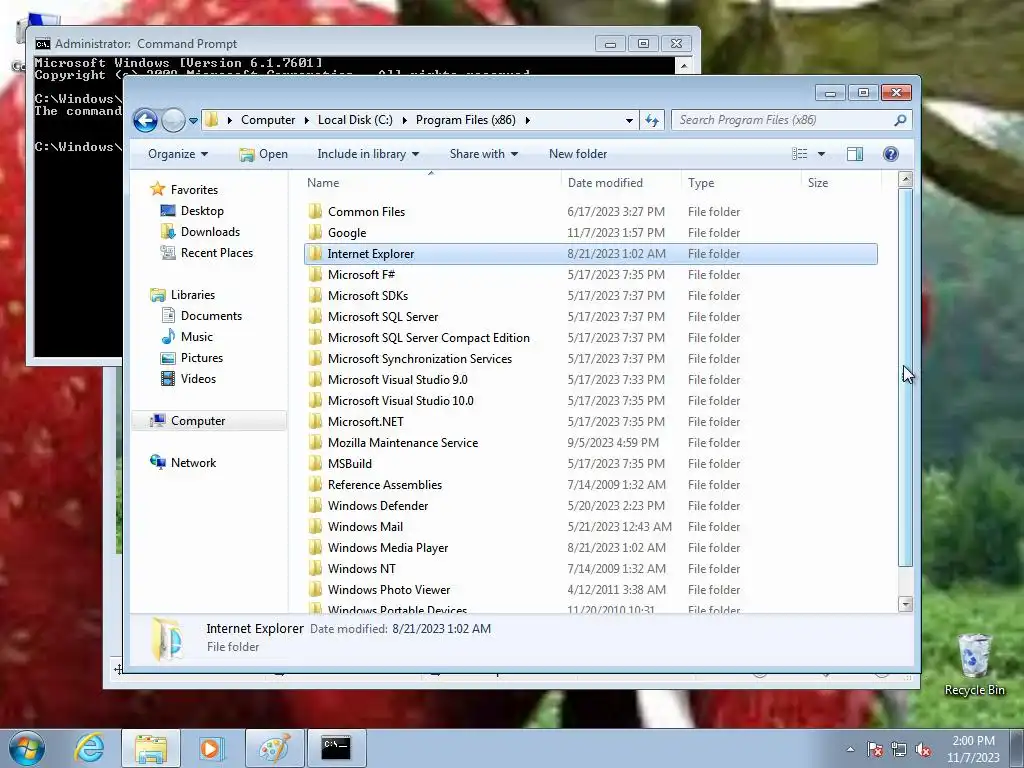The width and height of the screenshot is (1024, 768).
Task: Open Explorer help icon
Action: click(x=891, y=154)
